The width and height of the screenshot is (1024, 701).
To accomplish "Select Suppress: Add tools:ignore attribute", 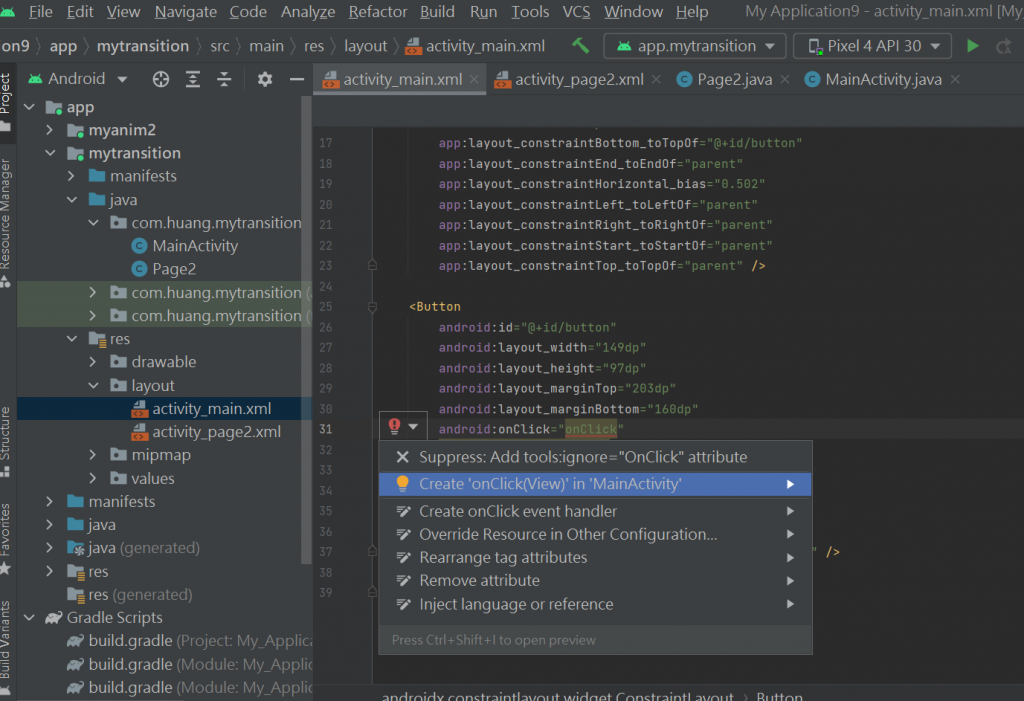I will pos(596,457).
